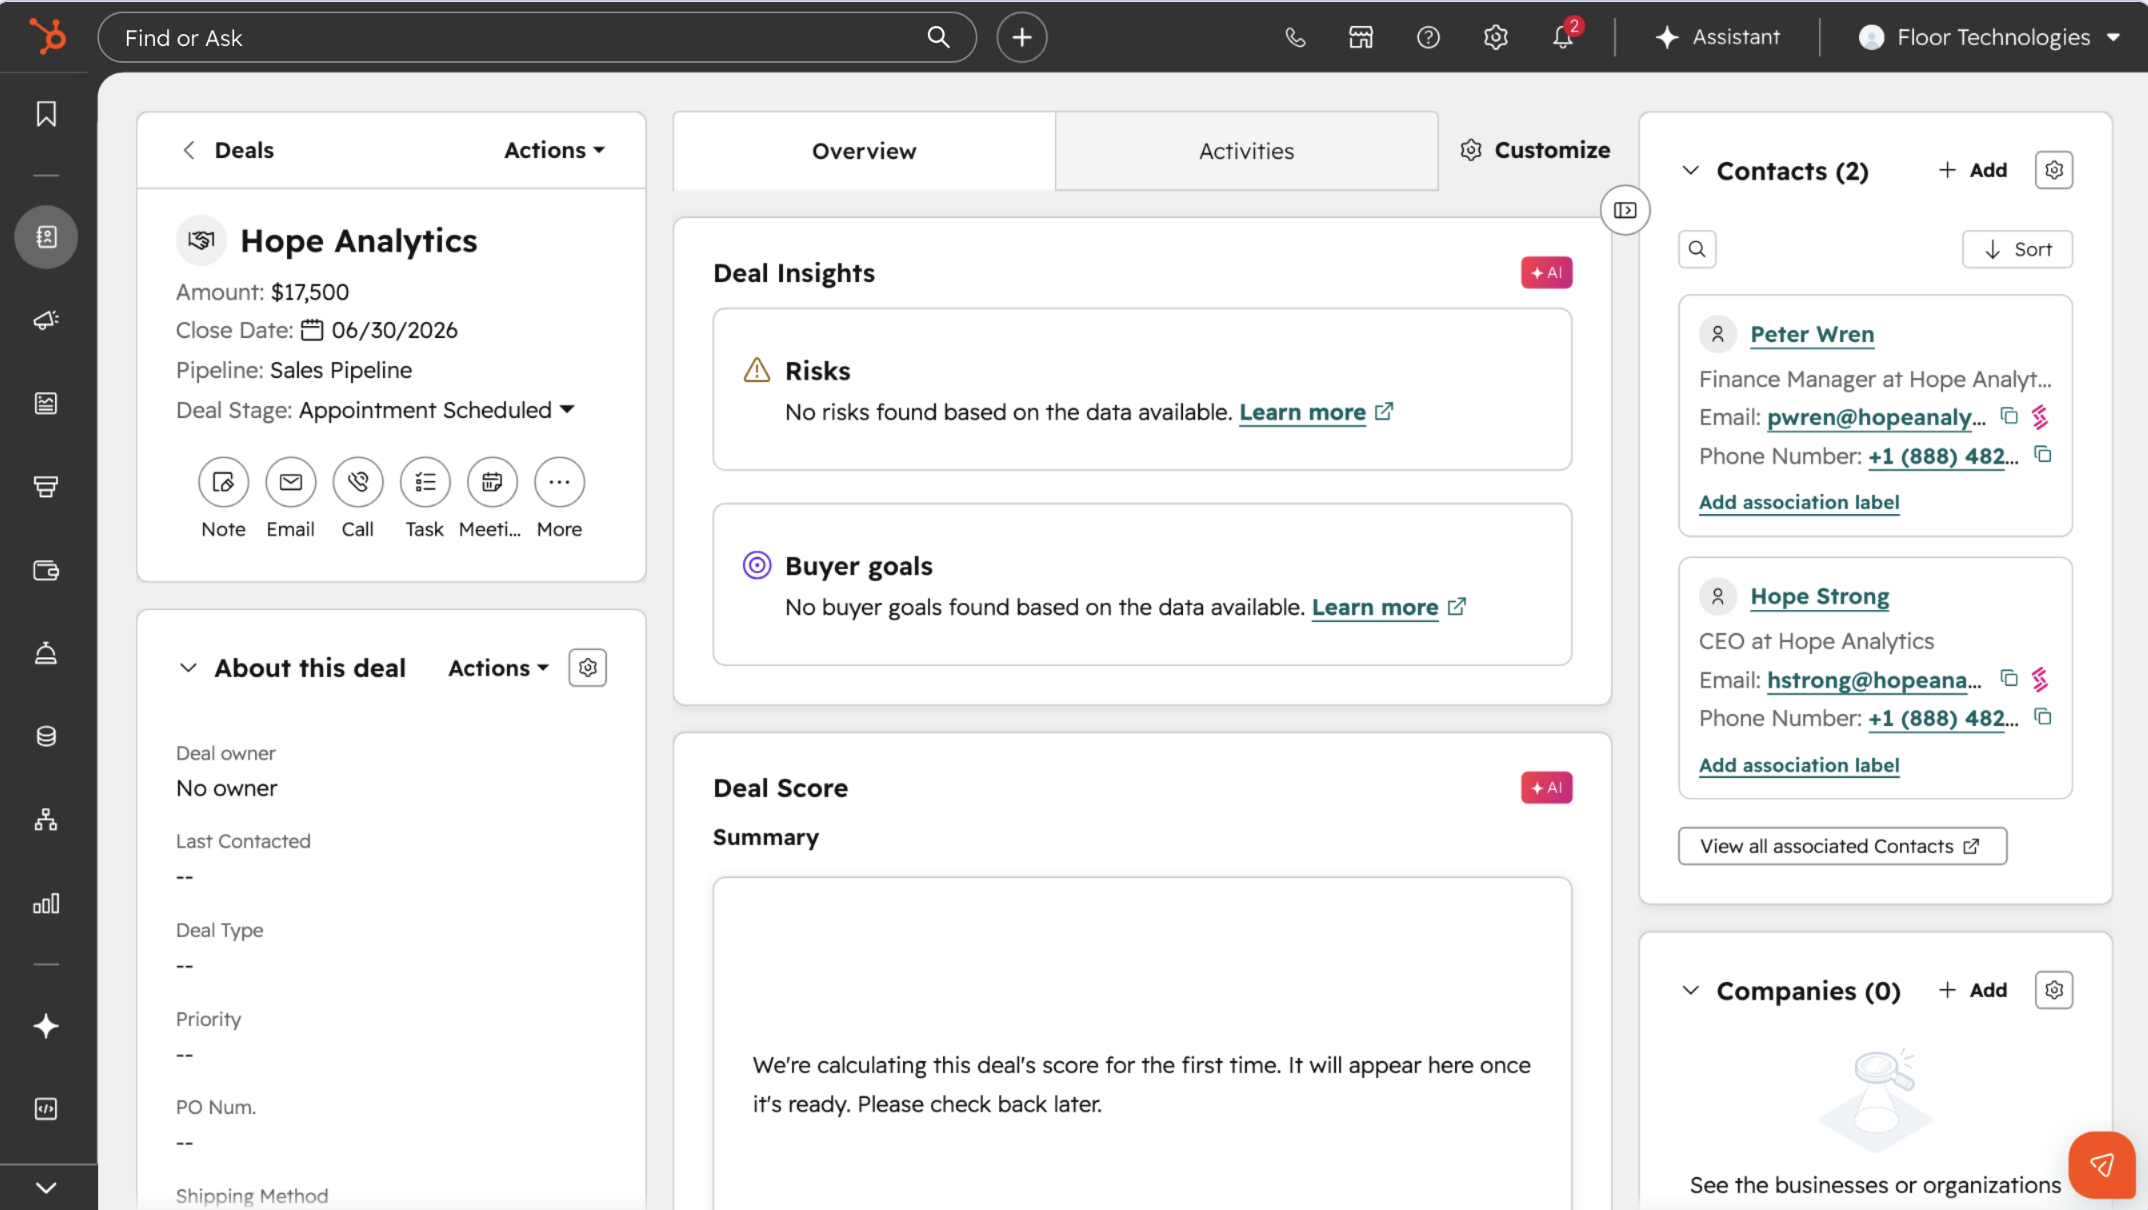The height and width of the screenshot is (1210, 2148).
Task: Click Customize for the record tabs
Action: [x=1535, y=150]
